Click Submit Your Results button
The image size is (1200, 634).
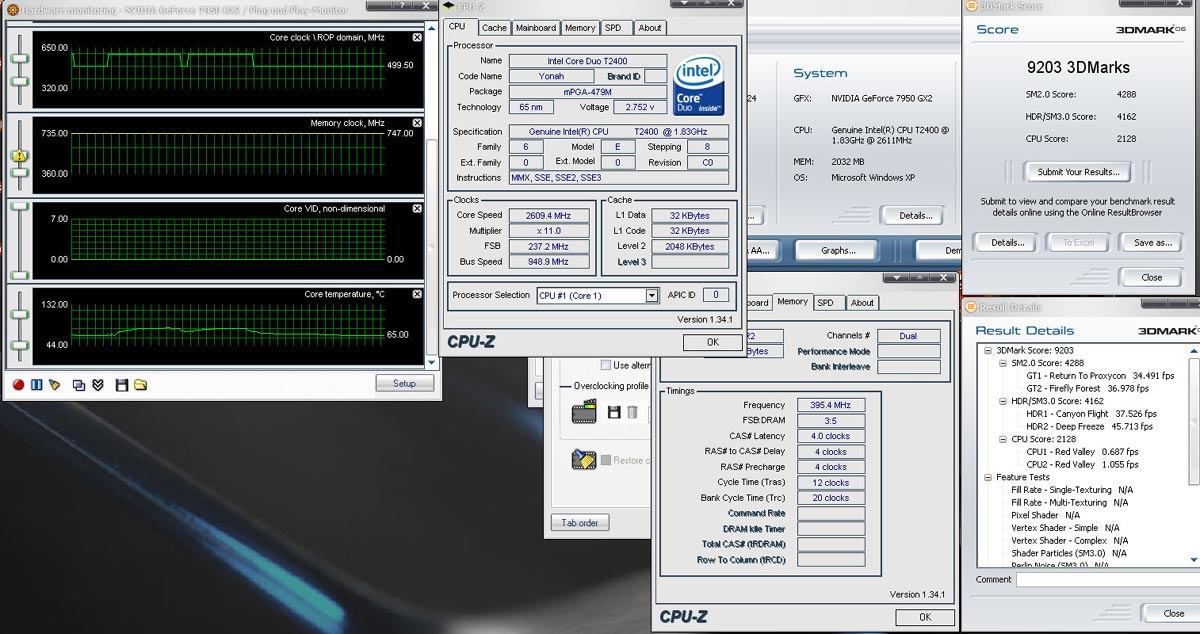(1078, 172)
